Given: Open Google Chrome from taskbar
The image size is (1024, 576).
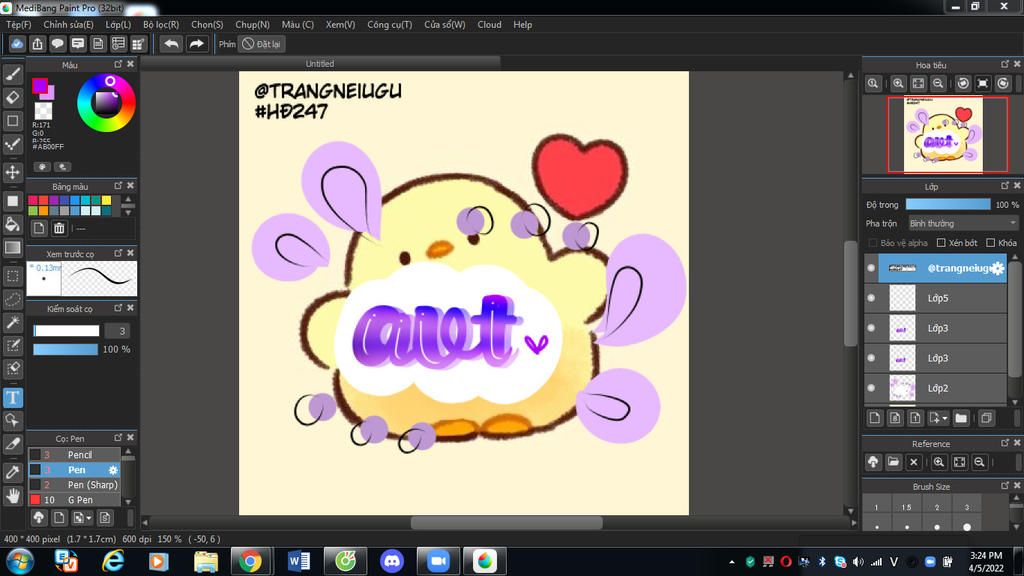Looking at the screenshot, I should pyautogui.click(x=250, y=561).
